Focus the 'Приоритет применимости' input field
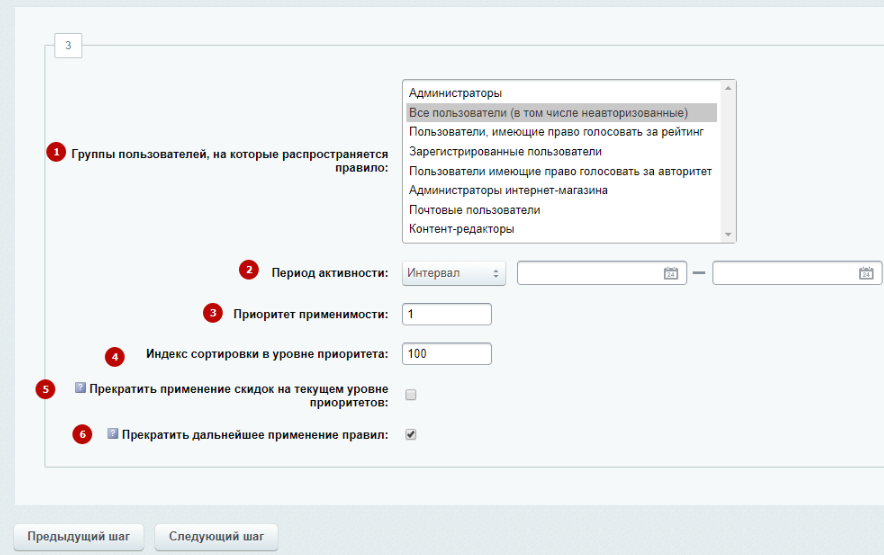The width and height of the screenshot is (884, 555). click(446, 314)
